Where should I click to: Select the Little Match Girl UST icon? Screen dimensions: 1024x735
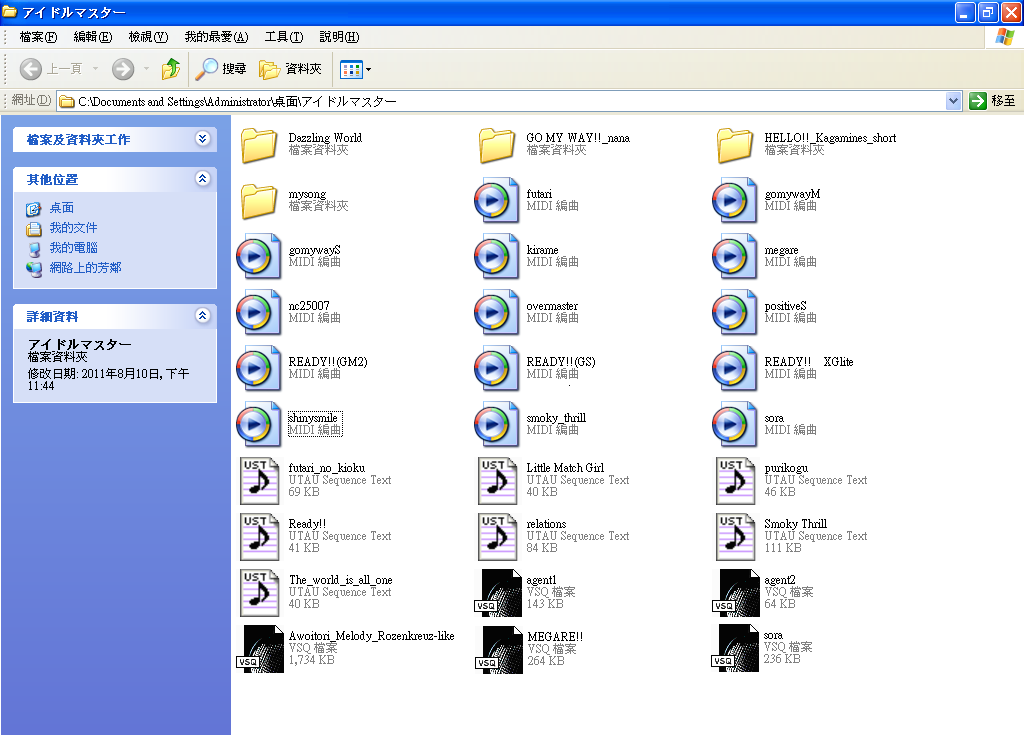click(497, 481)
